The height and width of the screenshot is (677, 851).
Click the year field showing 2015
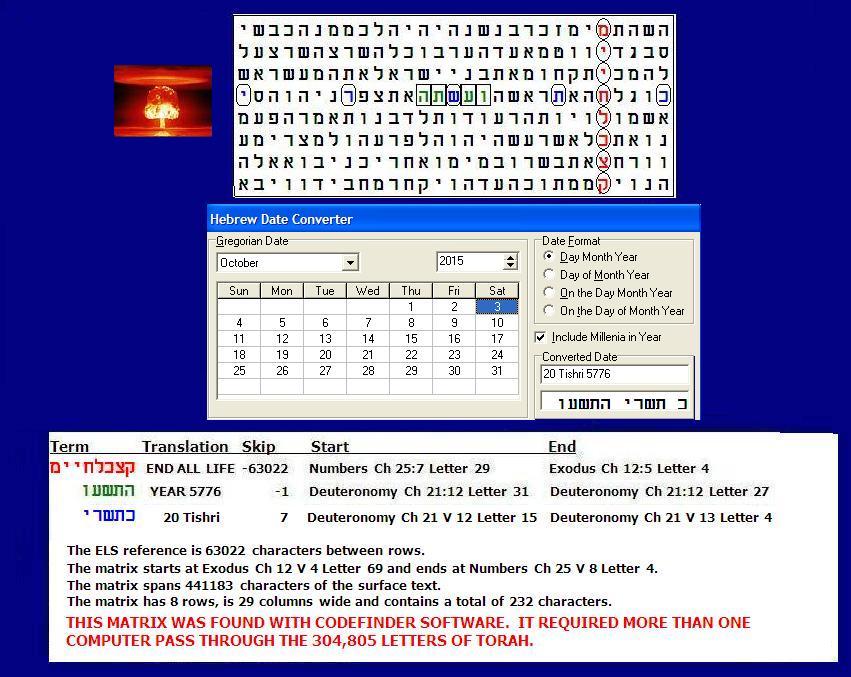(469, 262)
